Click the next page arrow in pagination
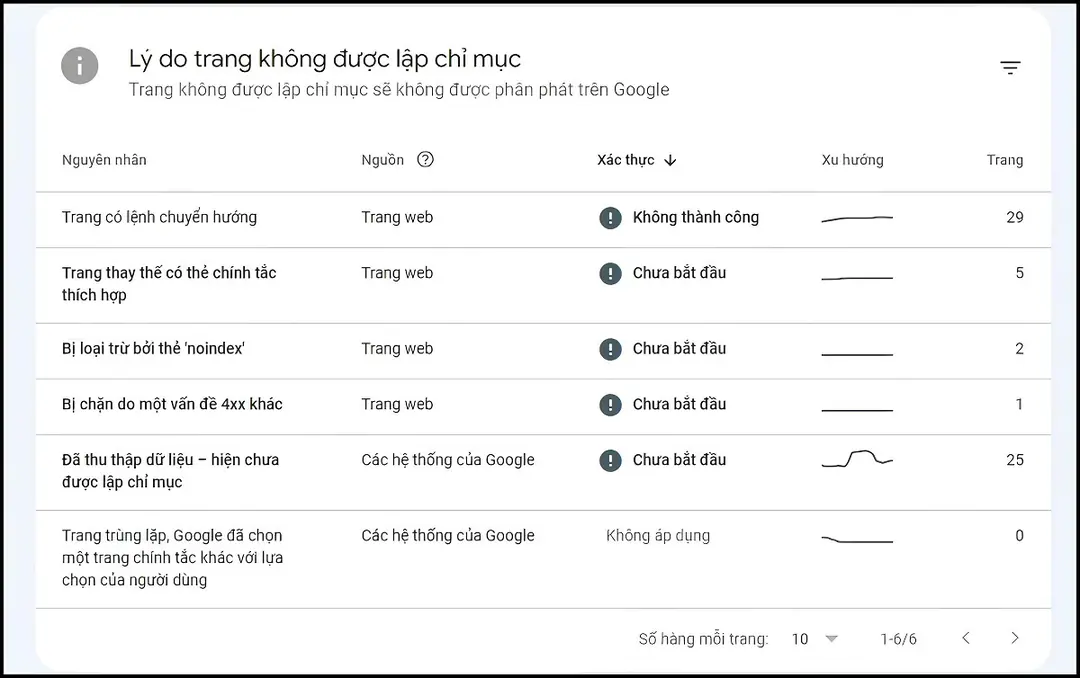 [1015, 637]
